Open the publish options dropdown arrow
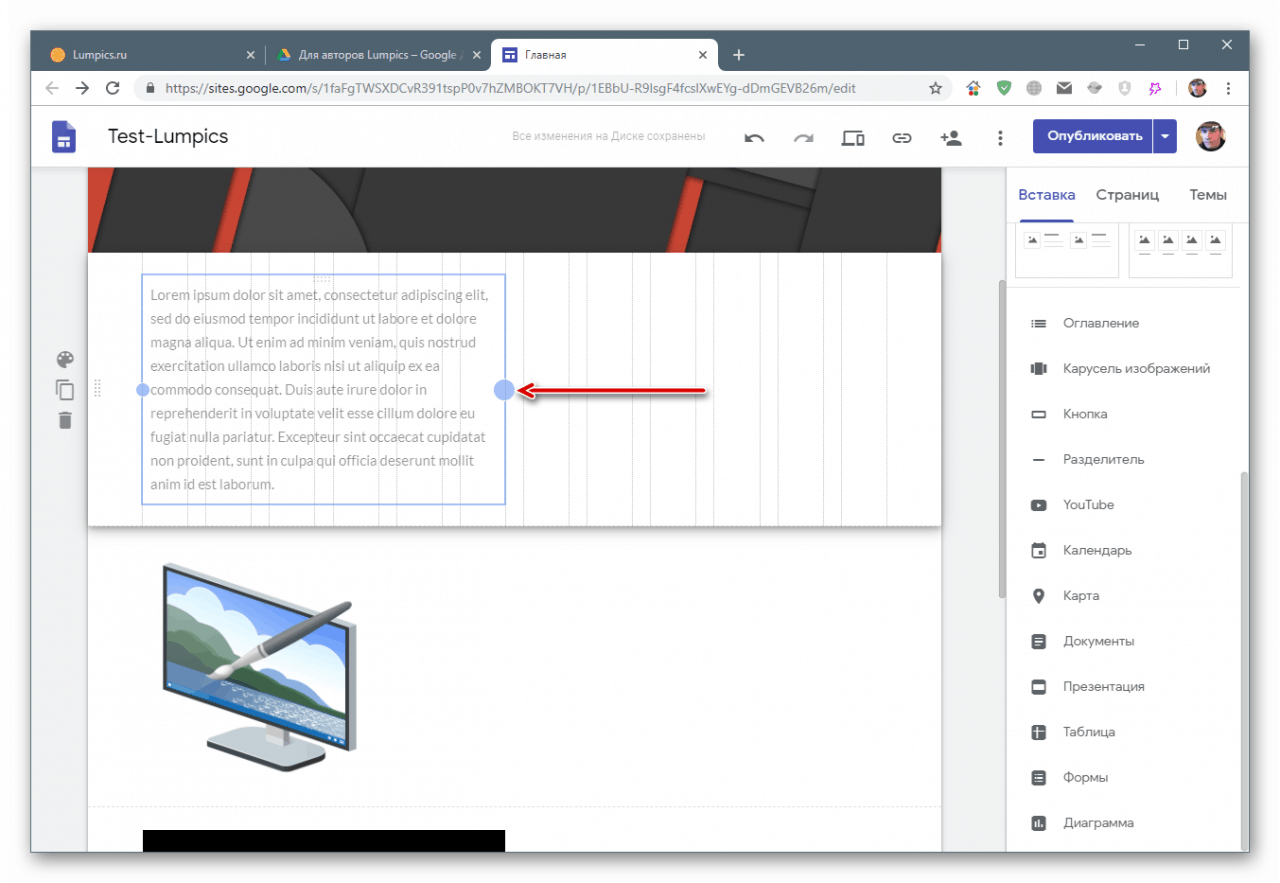Viewport: 1280px width, 883px height. pos(1165,137)
